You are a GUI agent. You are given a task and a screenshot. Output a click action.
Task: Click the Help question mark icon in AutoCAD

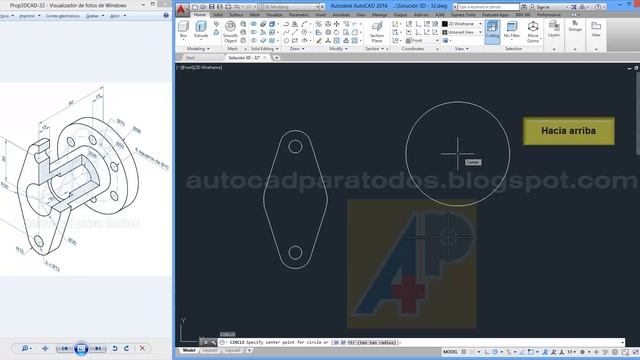[598, 7]
